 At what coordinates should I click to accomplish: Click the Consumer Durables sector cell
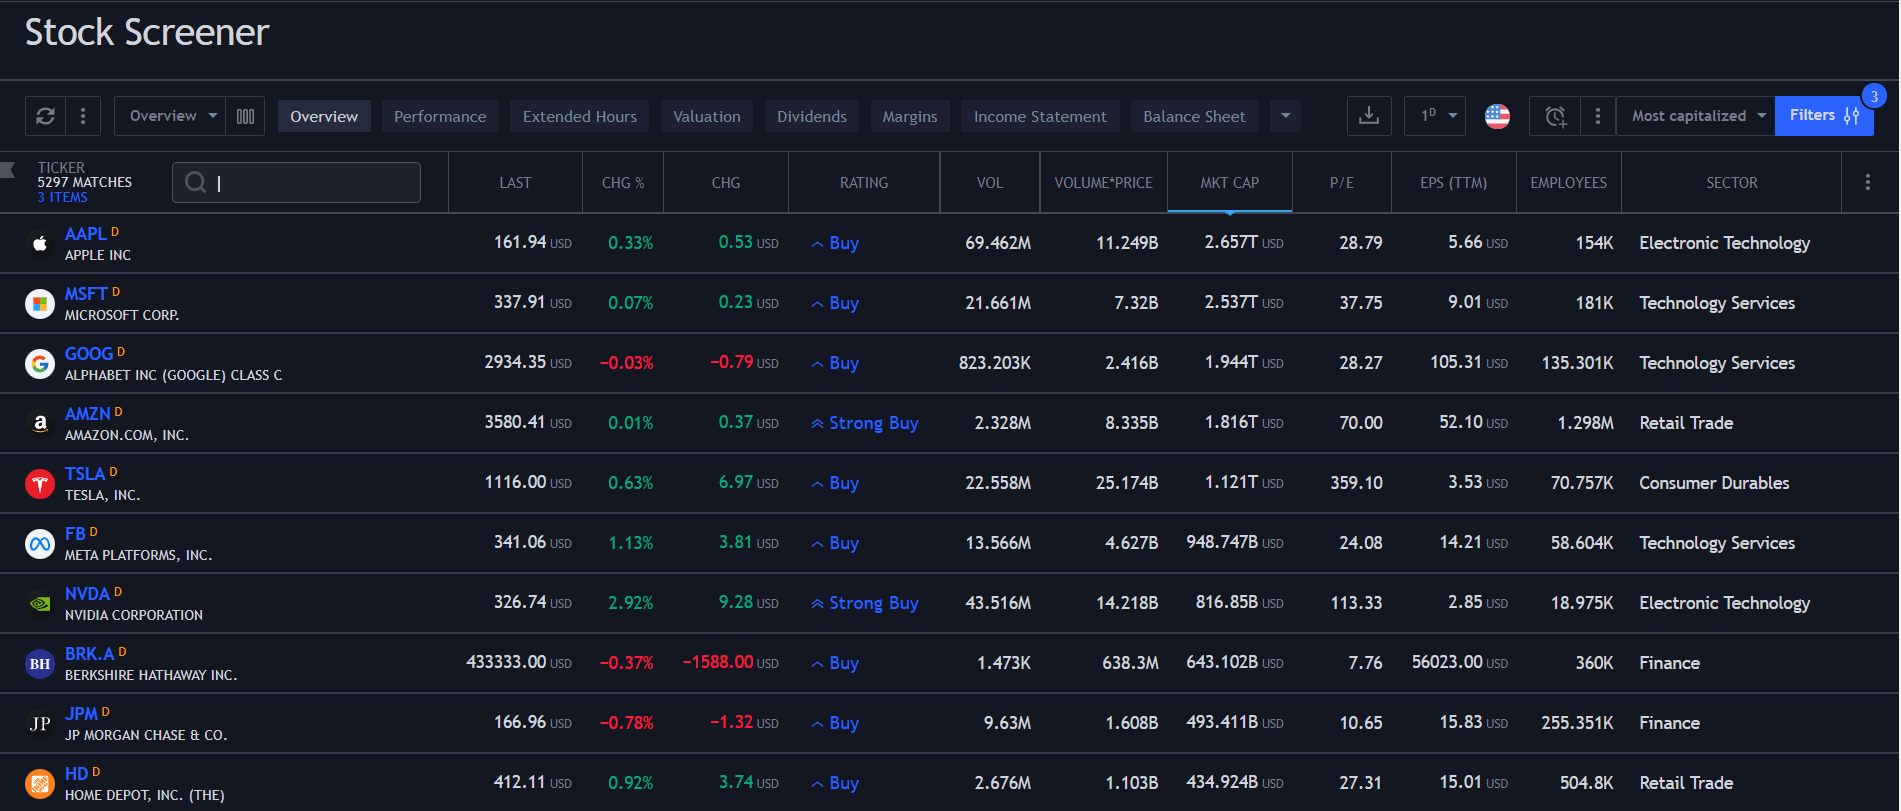1714,483
